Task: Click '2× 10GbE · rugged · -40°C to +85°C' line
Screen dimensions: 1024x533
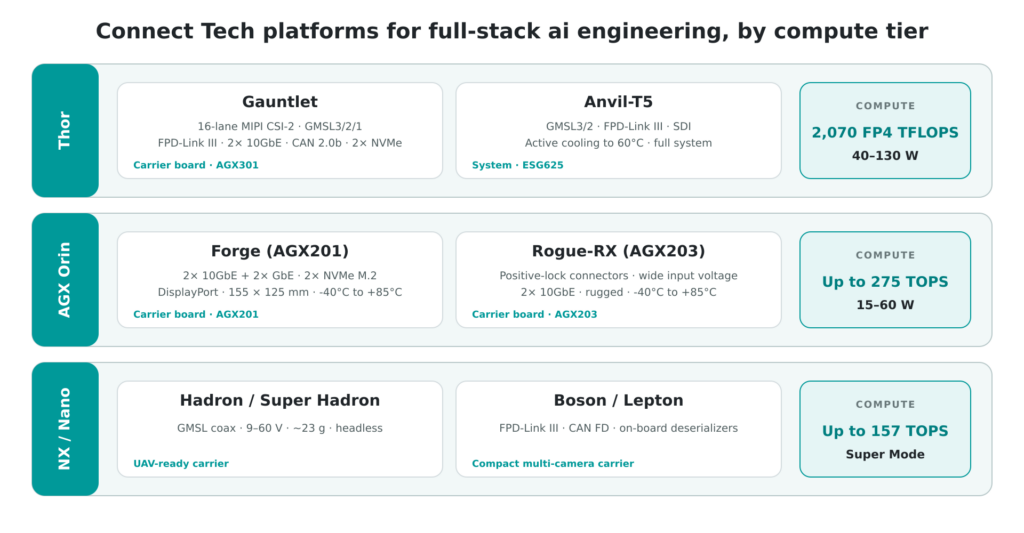Action: point(618,293)
